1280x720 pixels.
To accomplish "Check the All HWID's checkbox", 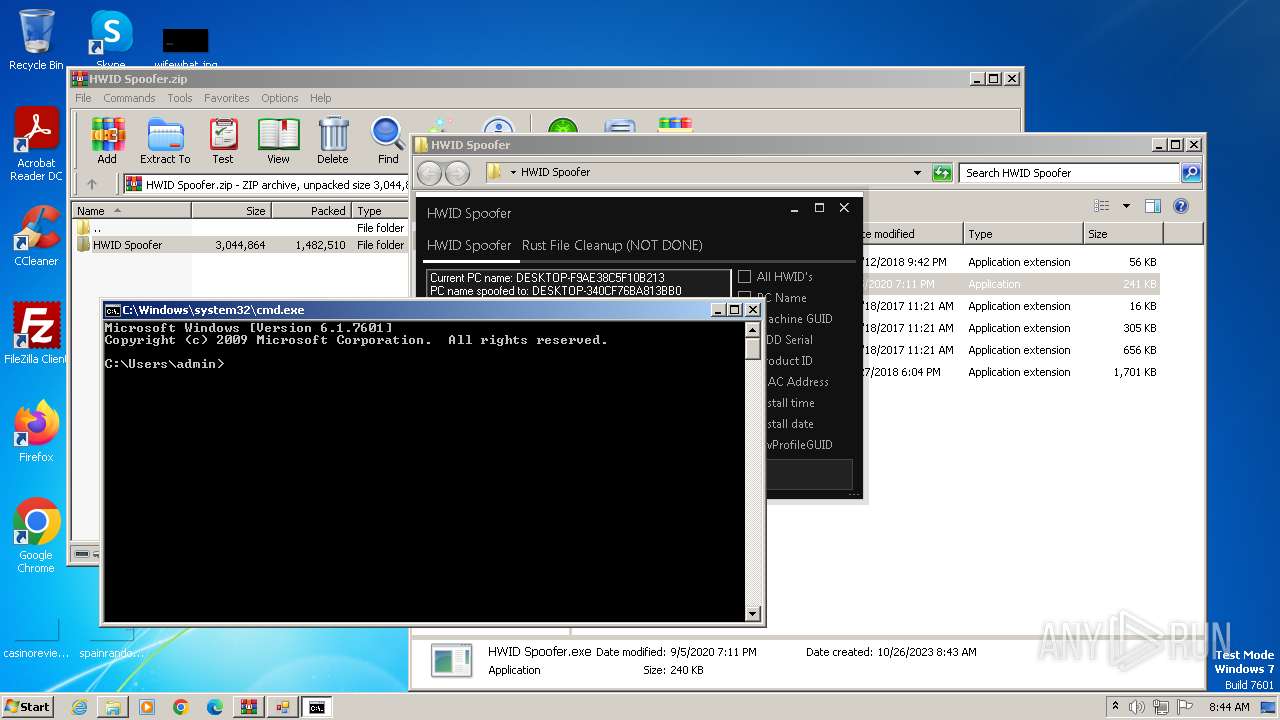I will [x=744, y=277].
